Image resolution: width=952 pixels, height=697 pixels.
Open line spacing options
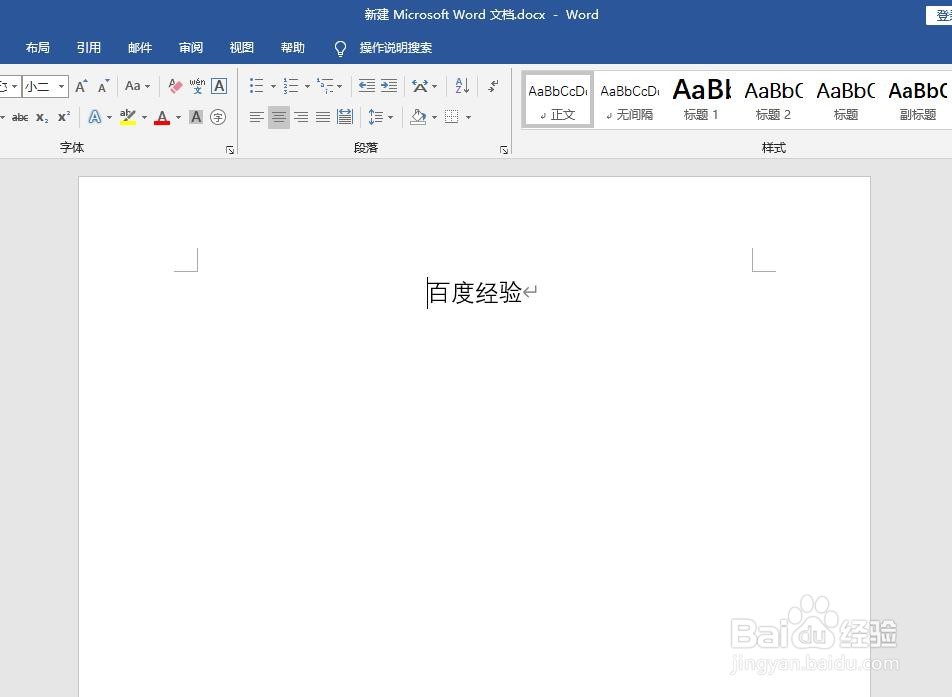[x=376, y=117]
